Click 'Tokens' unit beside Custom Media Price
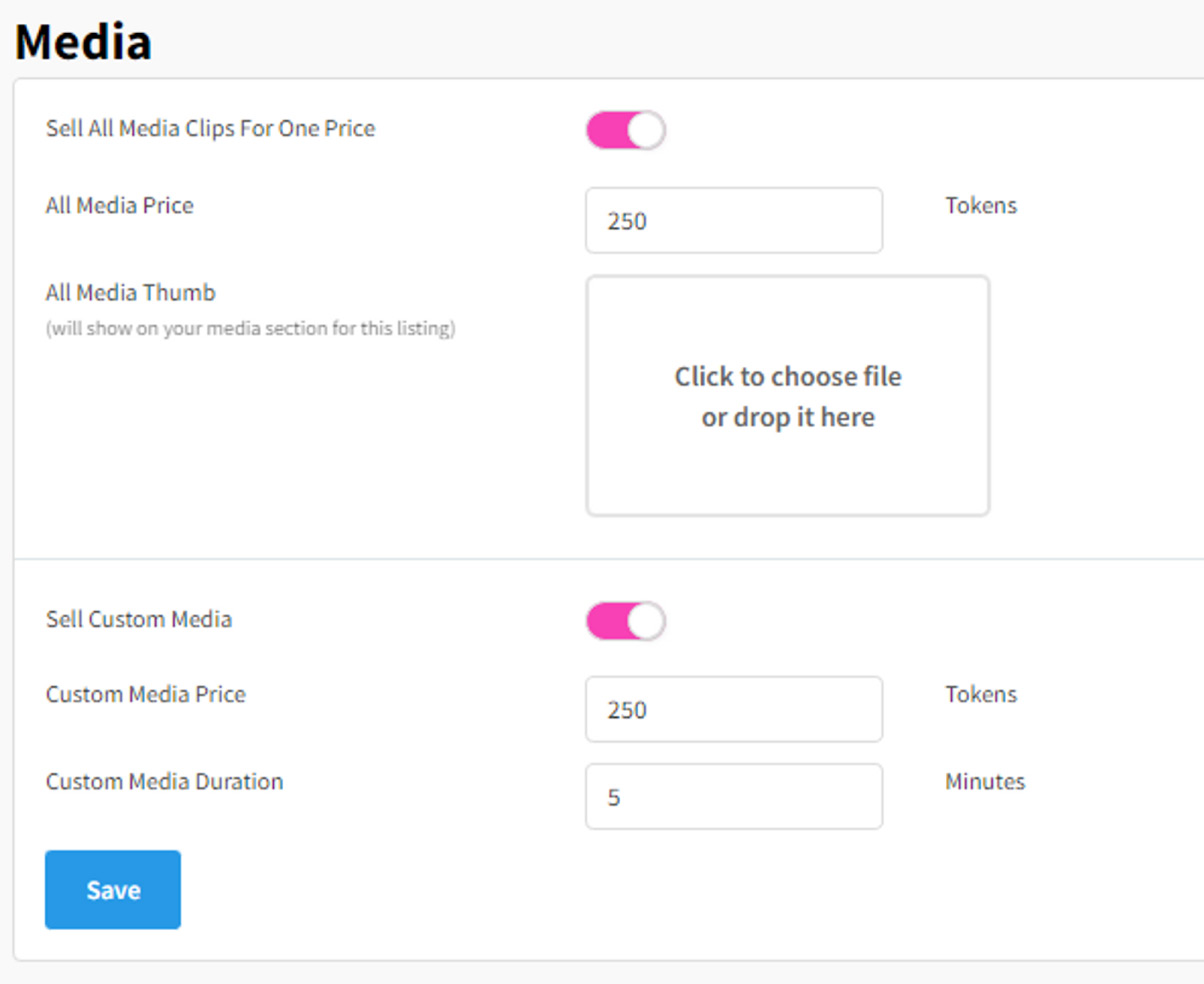Screen dimensions: 1204x984 pyautogui.click(x=981, y=694)
